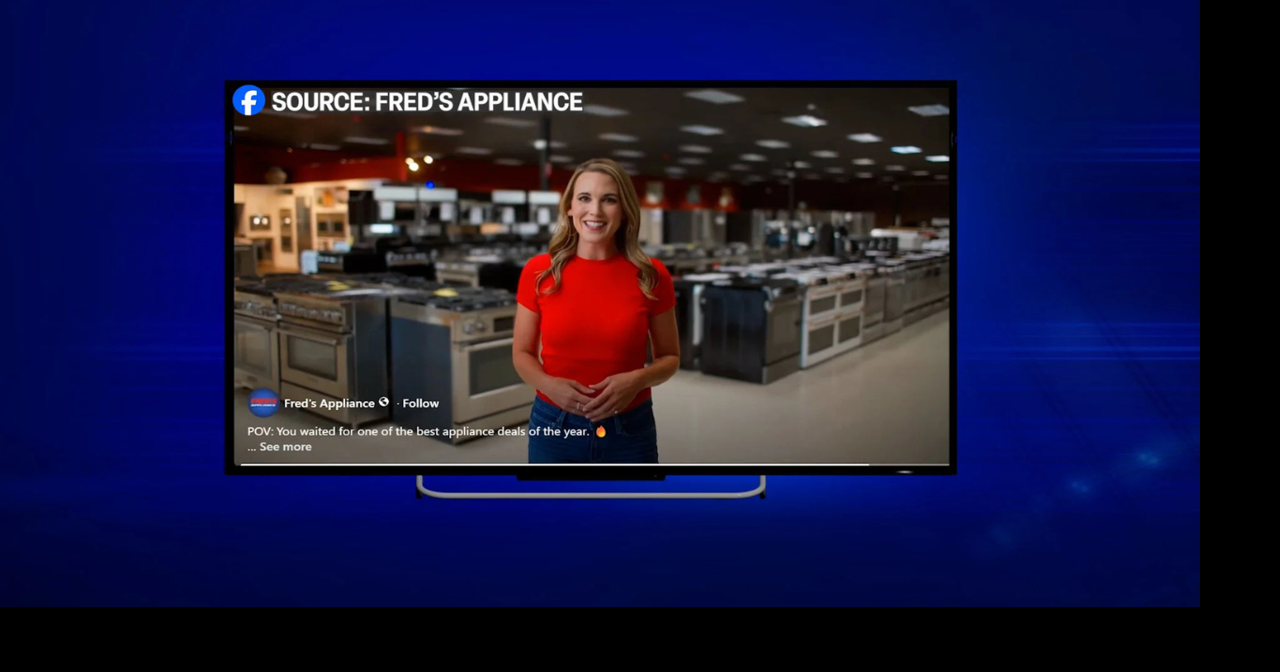Screen dimensions: 1280x672
Task: Click the Facebook logo icon
Action: (x=248, y=101)
